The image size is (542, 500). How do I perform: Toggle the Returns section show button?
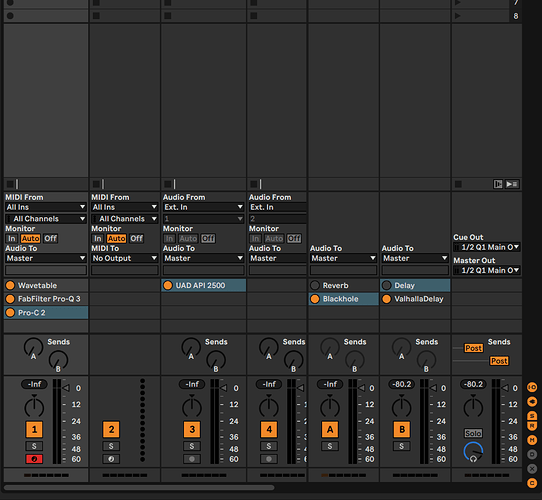[532, 426]
